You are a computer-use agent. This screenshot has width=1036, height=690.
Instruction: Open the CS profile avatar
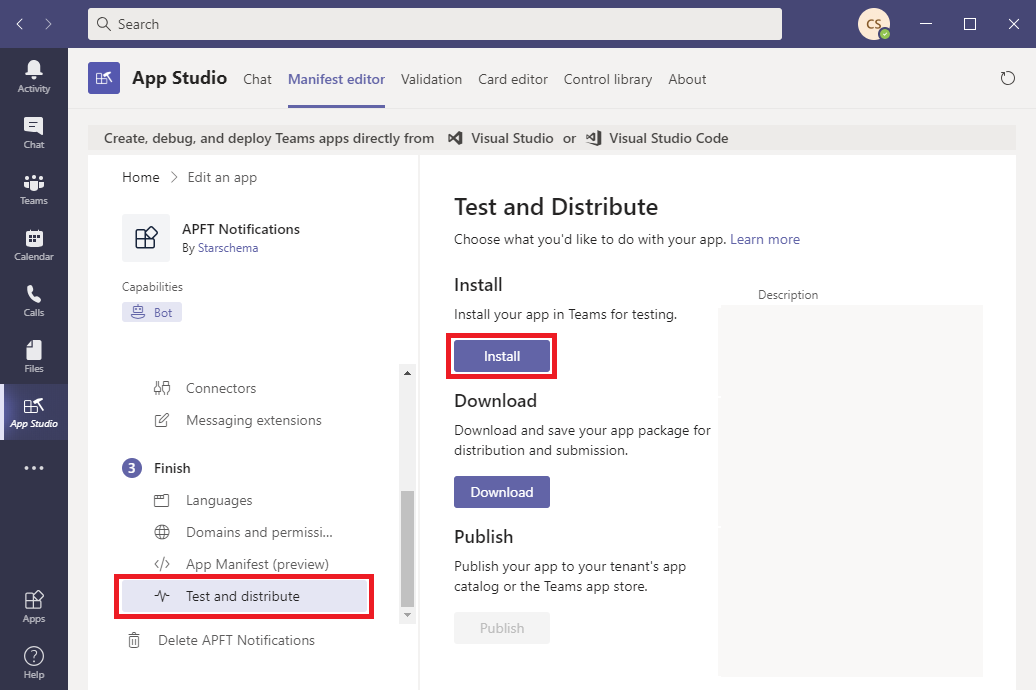(873, 24)
